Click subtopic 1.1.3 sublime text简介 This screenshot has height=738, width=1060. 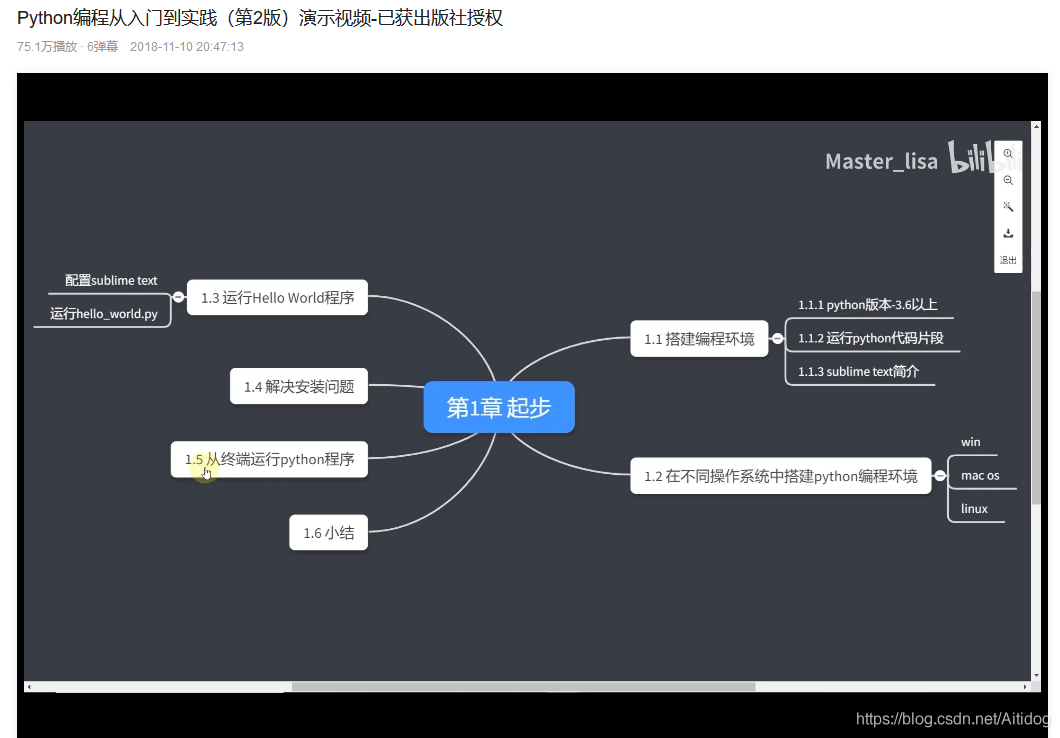(859, 372)
